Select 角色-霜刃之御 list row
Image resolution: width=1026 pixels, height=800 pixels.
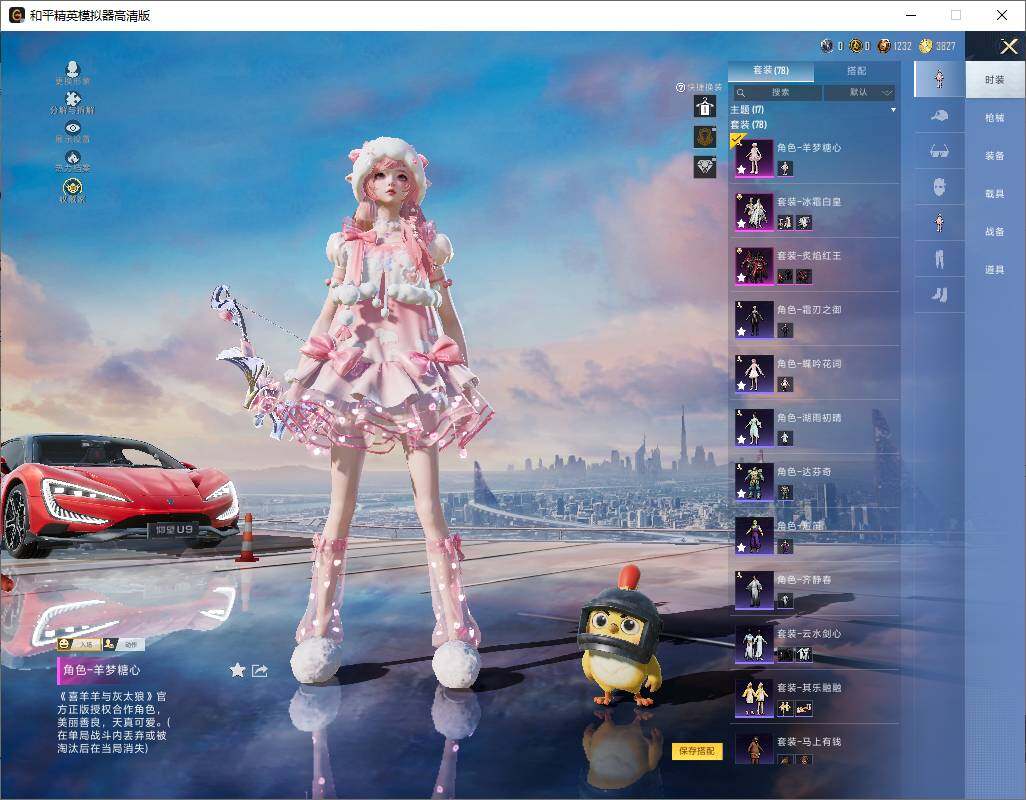[x=814, y=319]
